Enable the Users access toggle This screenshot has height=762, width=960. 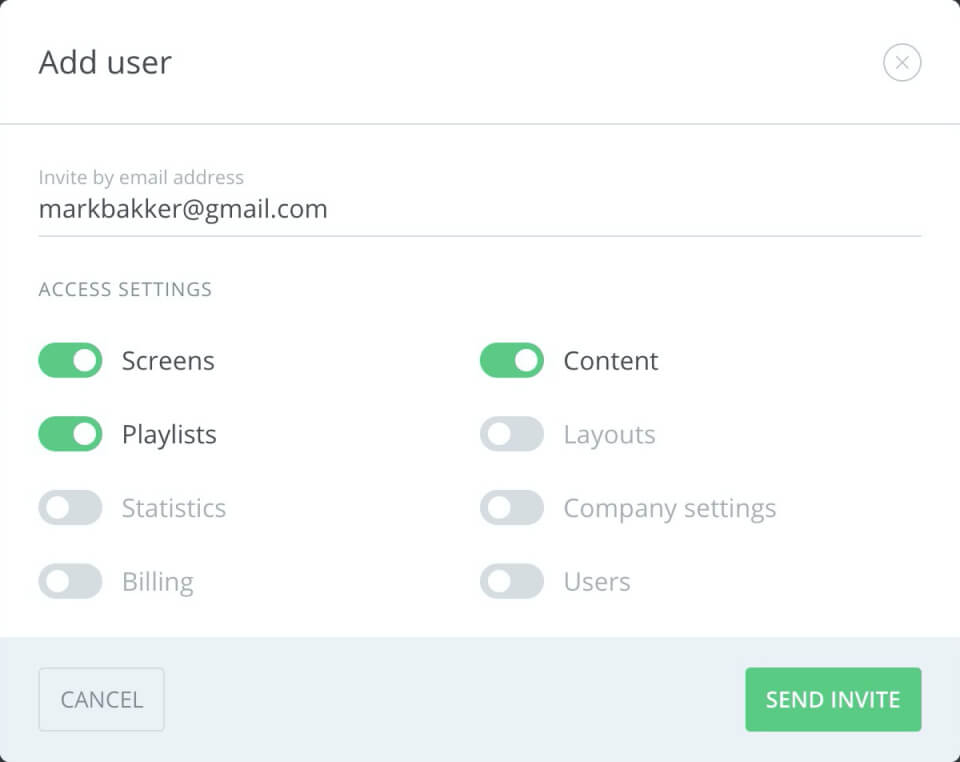(512, 581)
